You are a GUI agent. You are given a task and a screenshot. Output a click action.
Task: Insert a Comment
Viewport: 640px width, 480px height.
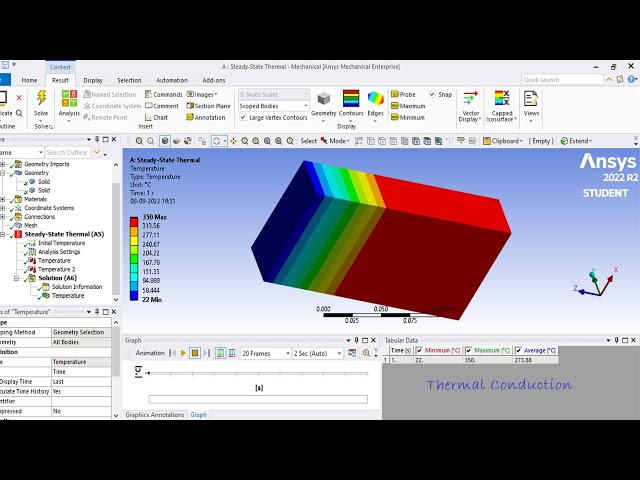[x=162, y=106]
